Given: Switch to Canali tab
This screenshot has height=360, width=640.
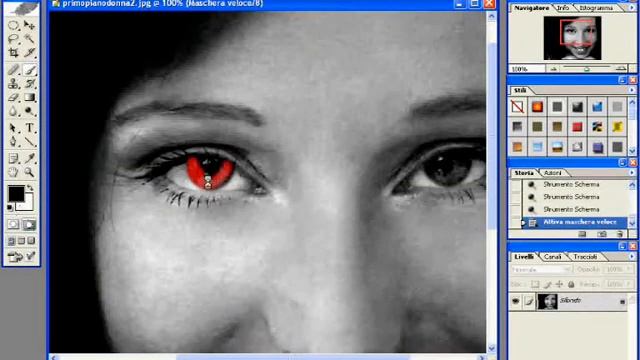Looking at the screenshot, I should point(553,257).
